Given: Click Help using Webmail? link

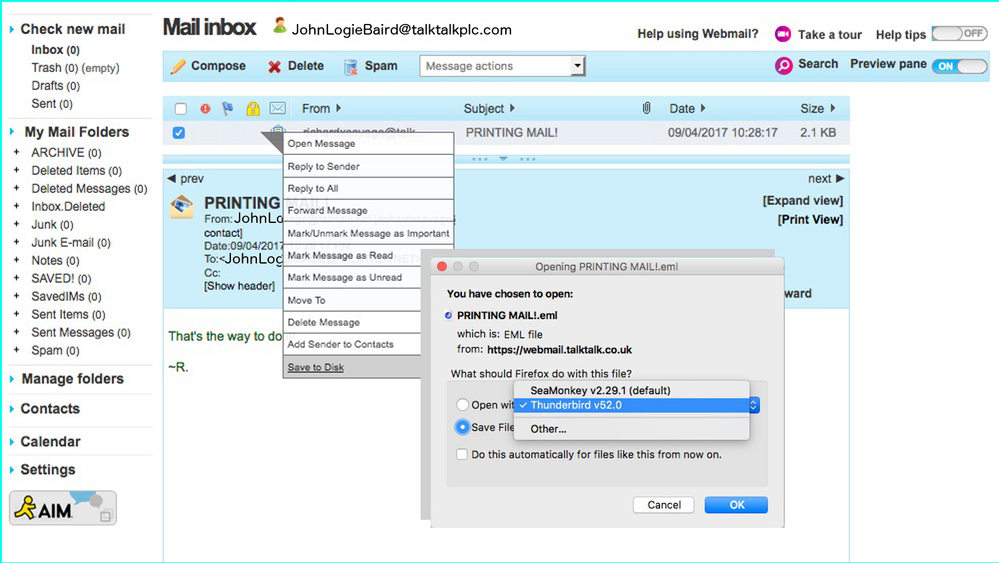Looking at the screenshot, I should coord(698,34).
